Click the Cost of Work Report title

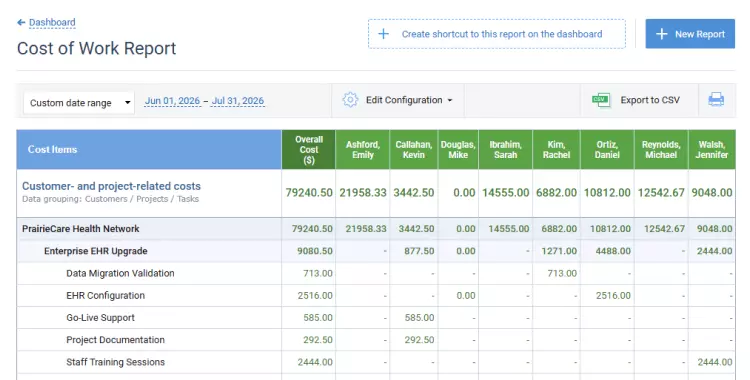click(97, 48)
